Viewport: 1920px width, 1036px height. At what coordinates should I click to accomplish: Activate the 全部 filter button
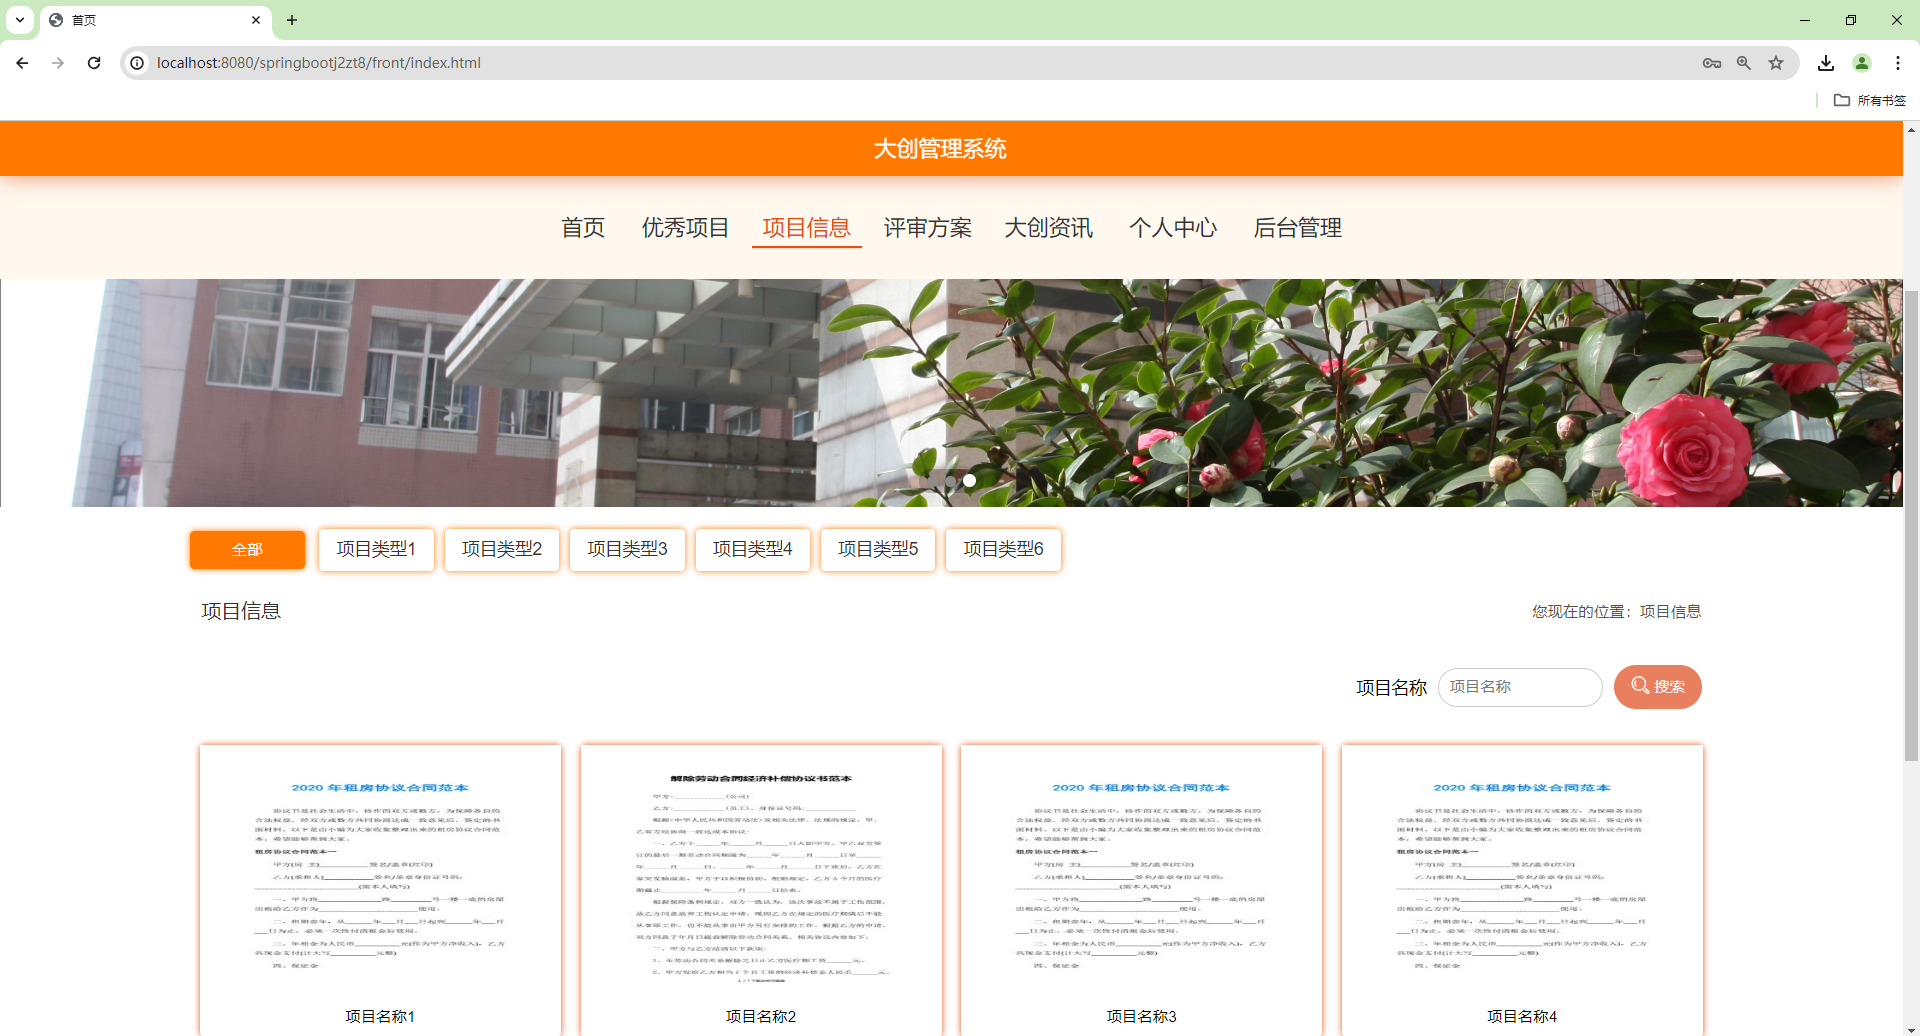[x=246, y=548]
